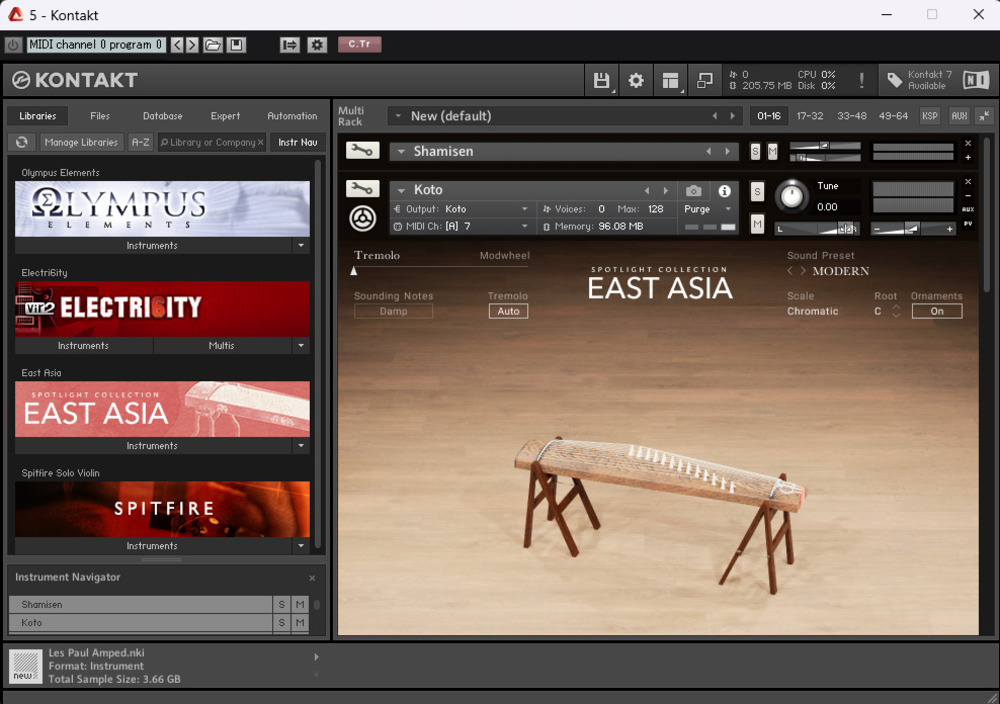Click the workspace layout panel icon
Image resolution: width=1000 pixels, height=704 pixels.
click(670, 81)
